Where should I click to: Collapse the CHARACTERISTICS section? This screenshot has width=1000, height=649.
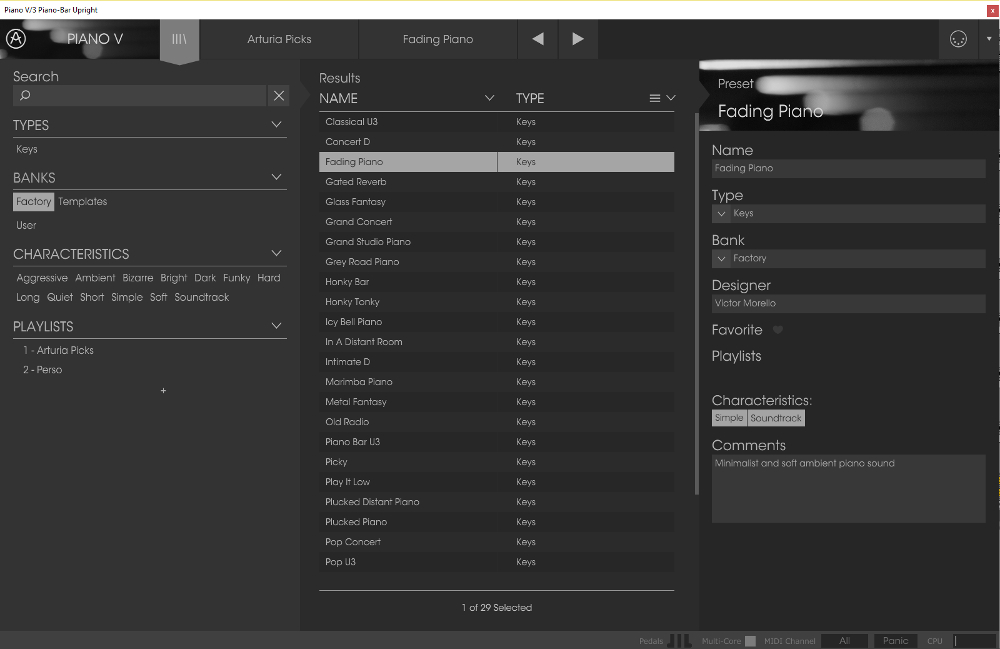(x=276, y=253)
